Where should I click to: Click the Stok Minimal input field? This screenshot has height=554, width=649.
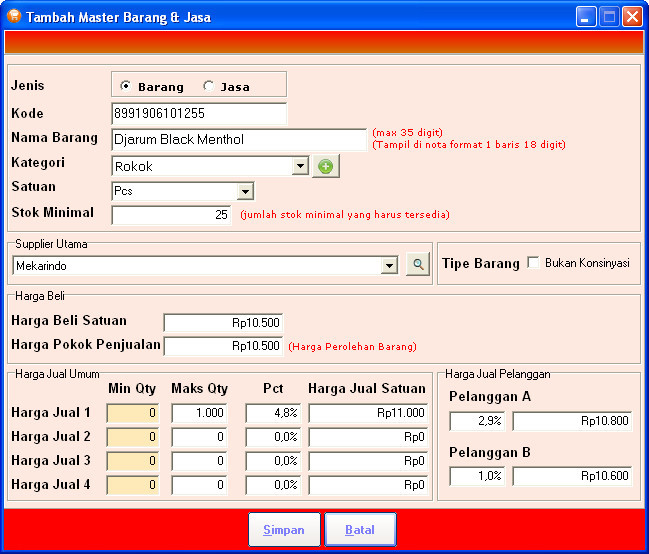pyautogui.click(x=171, y=215)
